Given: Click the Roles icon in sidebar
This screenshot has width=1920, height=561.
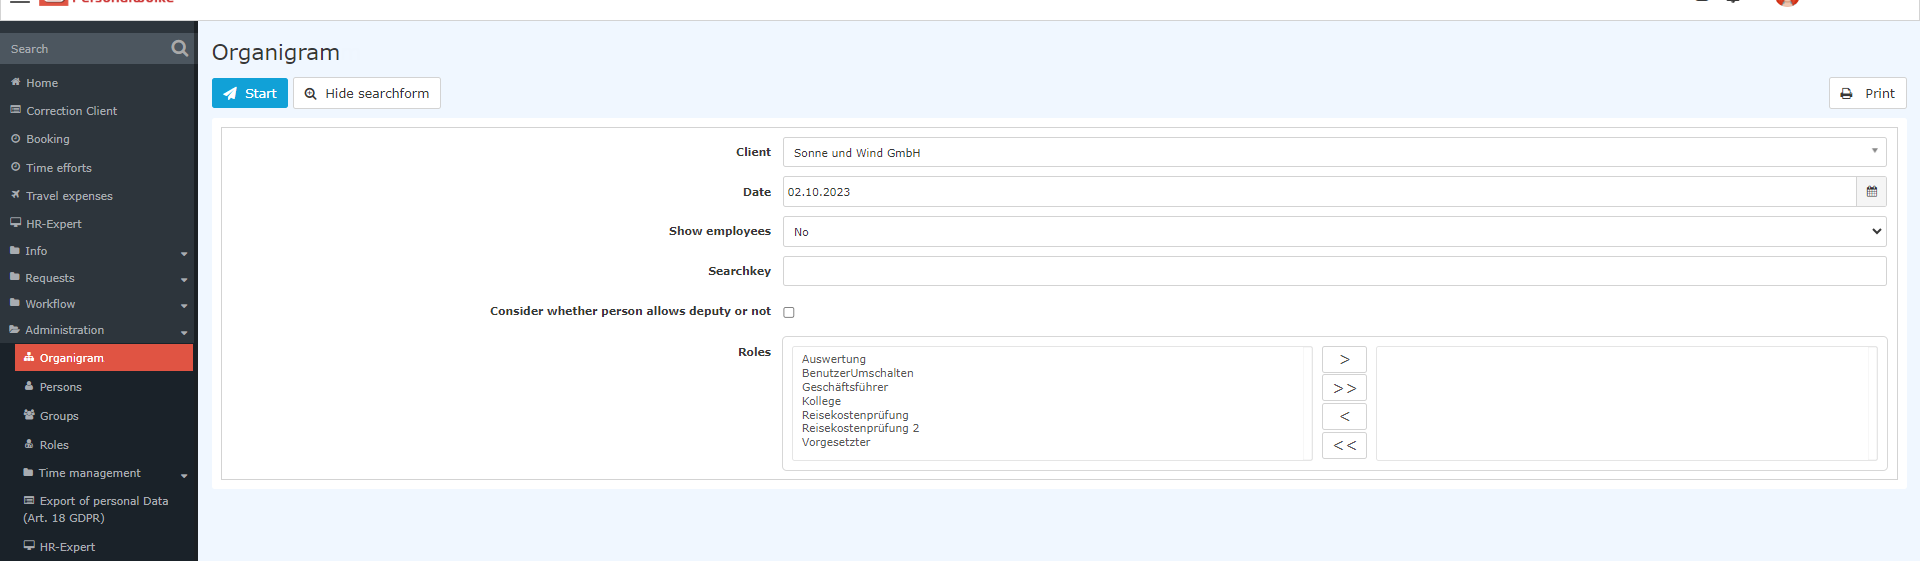Looking at the screenshot, I should pos(29,444).
